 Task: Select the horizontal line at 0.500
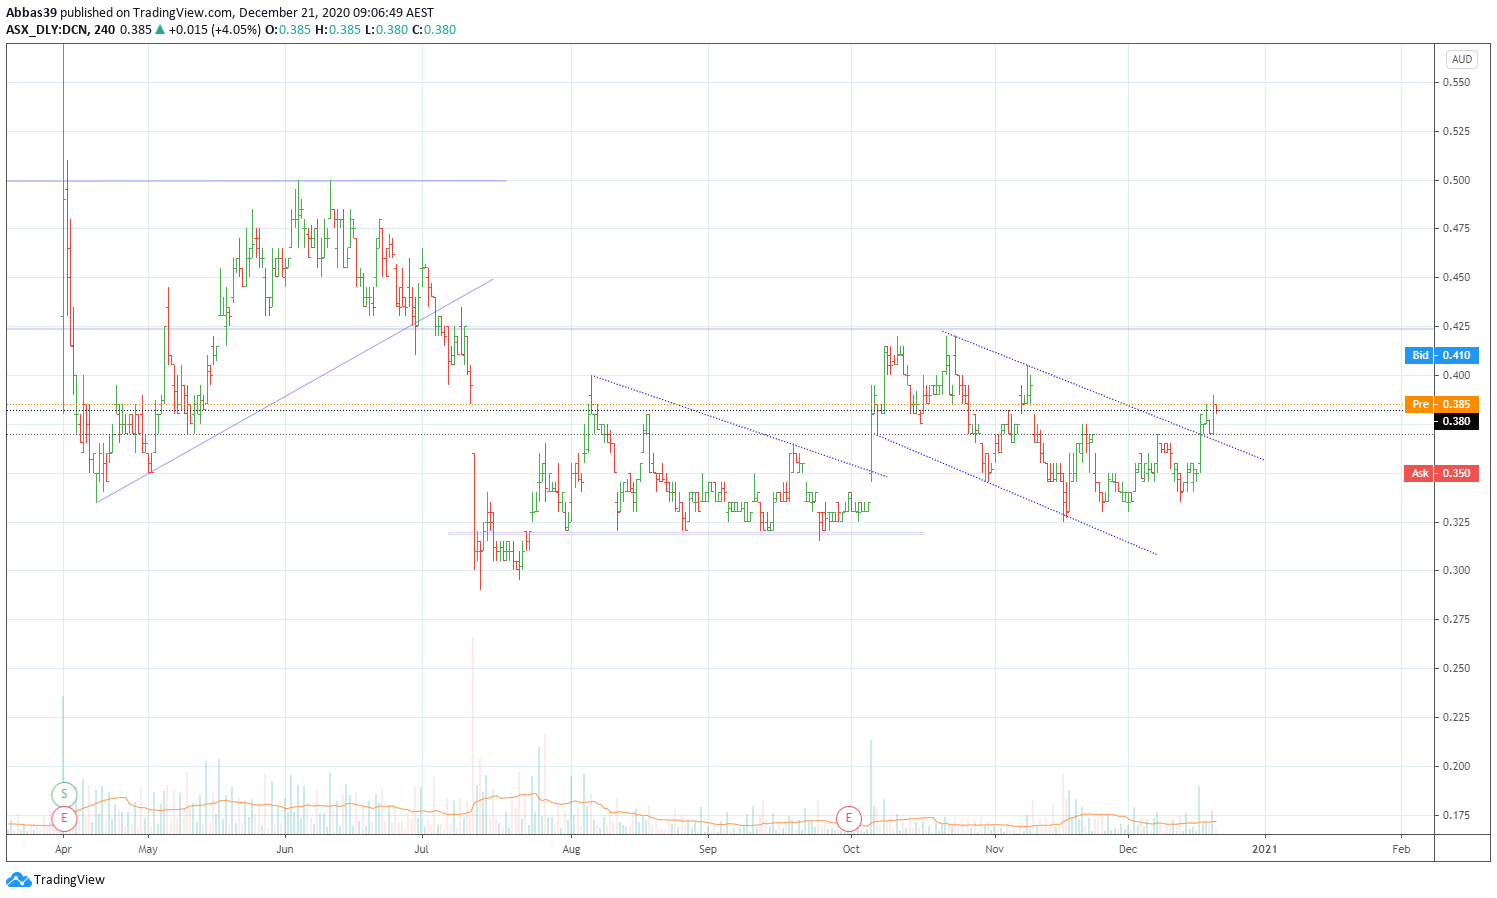point(256,180)
